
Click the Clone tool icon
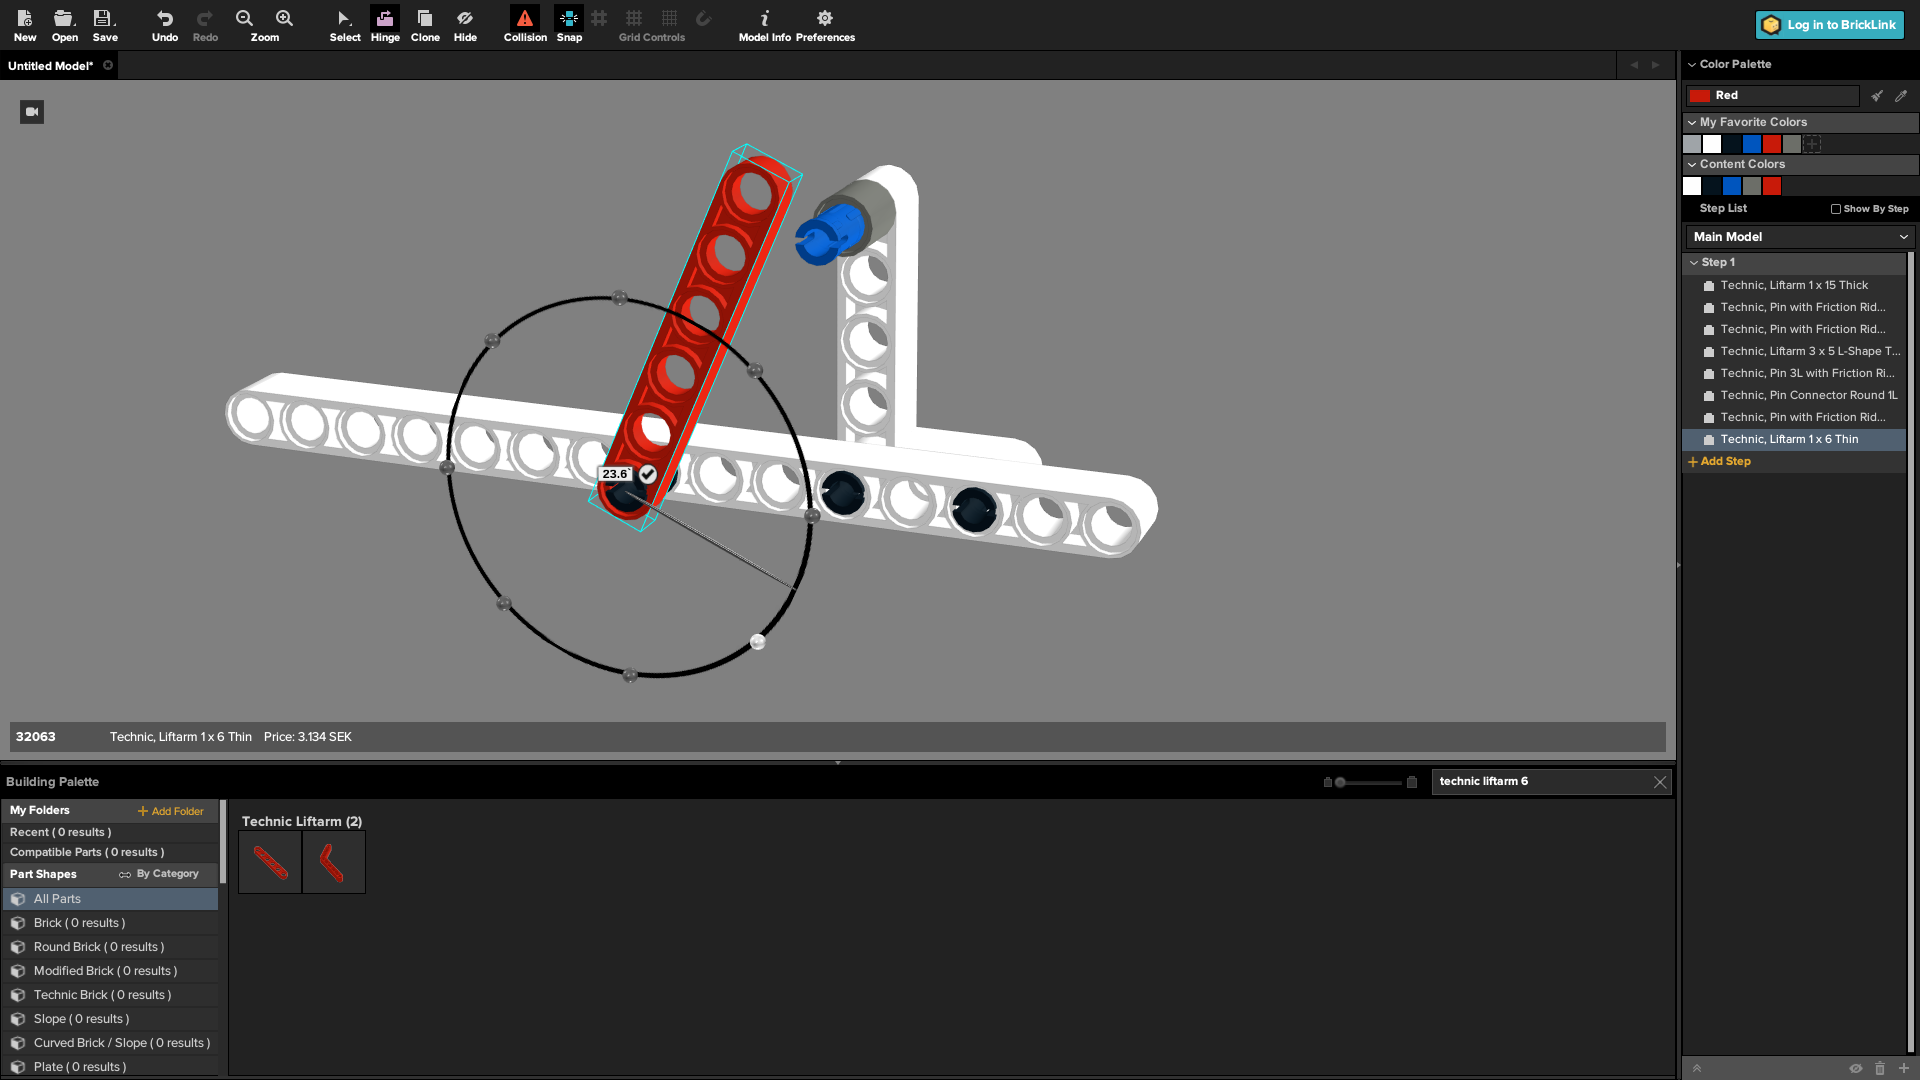point(425,24)
